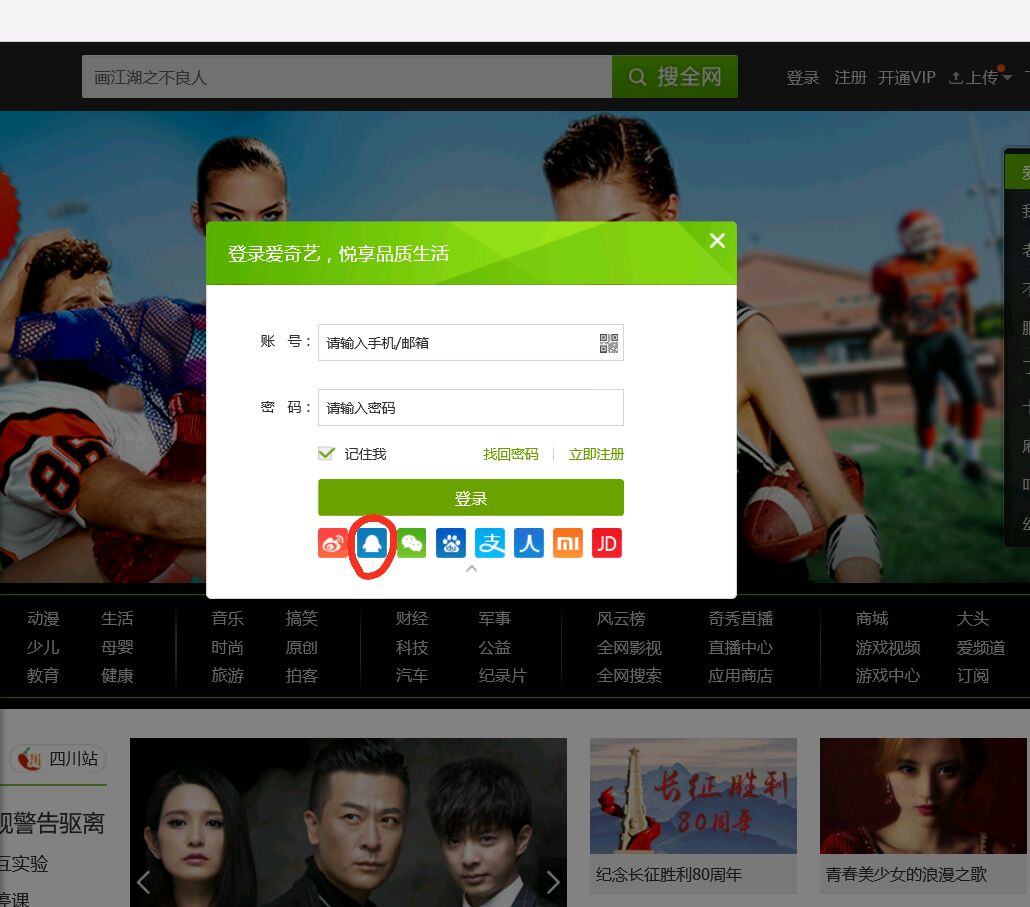Open the 时尚 channel

[x=227, y=648]
